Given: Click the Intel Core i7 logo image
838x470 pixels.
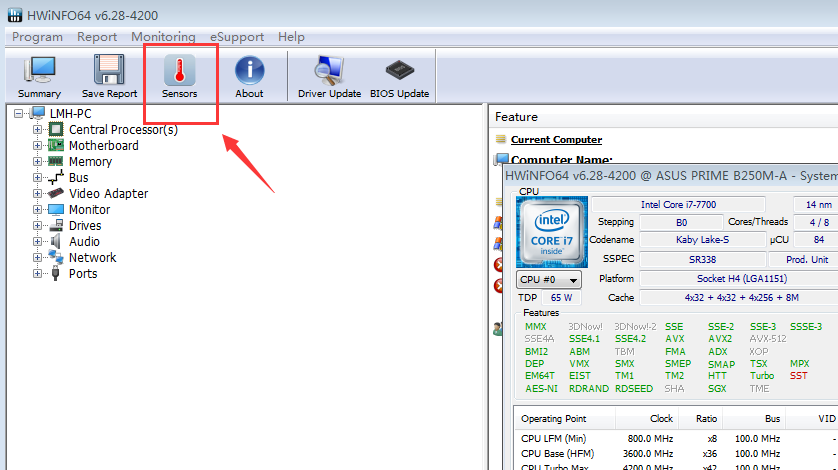Looking at the screenshot, I should 552,232.
